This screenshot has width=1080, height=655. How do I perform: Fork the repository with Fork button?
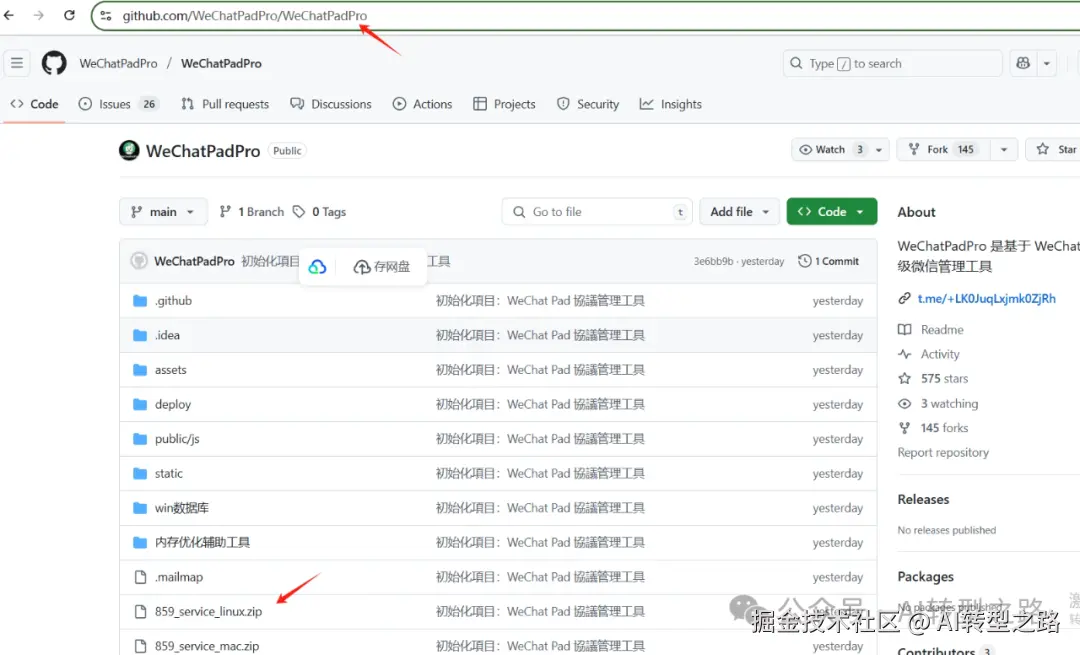coord(943,149)
